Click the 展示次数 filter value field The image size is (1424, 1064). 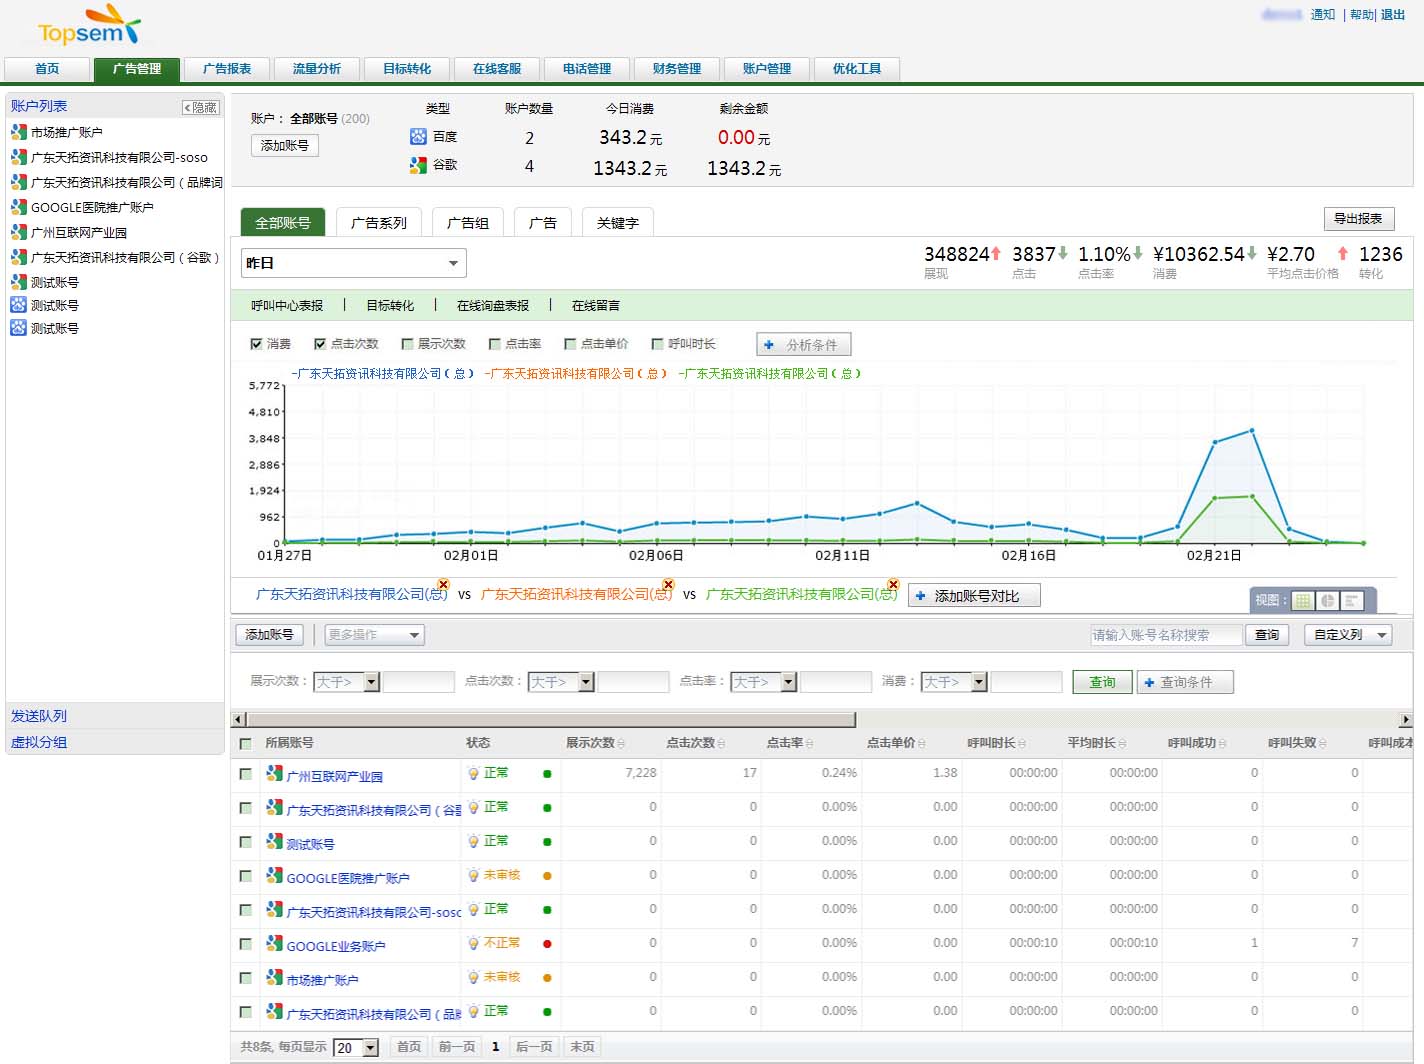pos(419,682)
